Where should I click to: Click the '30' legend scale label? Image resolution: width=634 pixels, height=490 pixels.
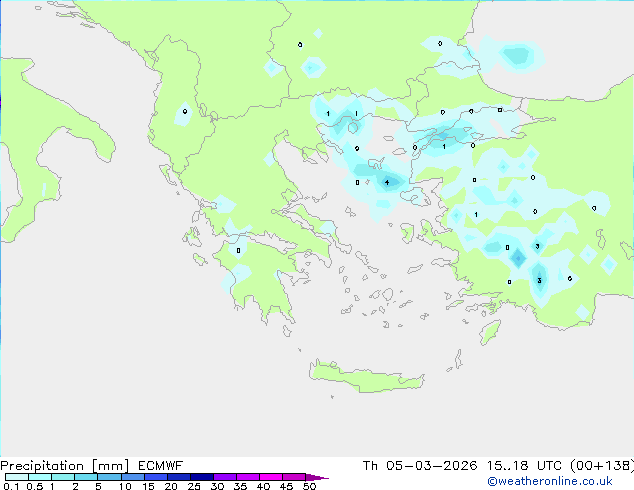coord(217,486)
